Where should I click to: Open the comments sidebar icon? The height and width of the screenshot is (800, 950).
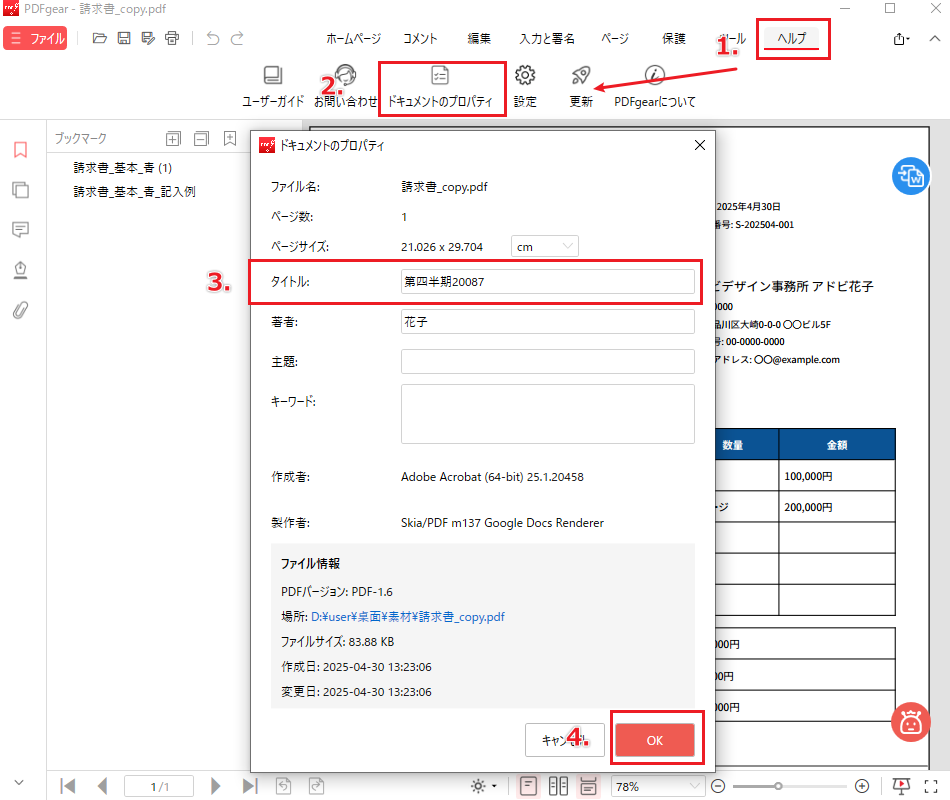pyautogui.click(x=20, y=230)
